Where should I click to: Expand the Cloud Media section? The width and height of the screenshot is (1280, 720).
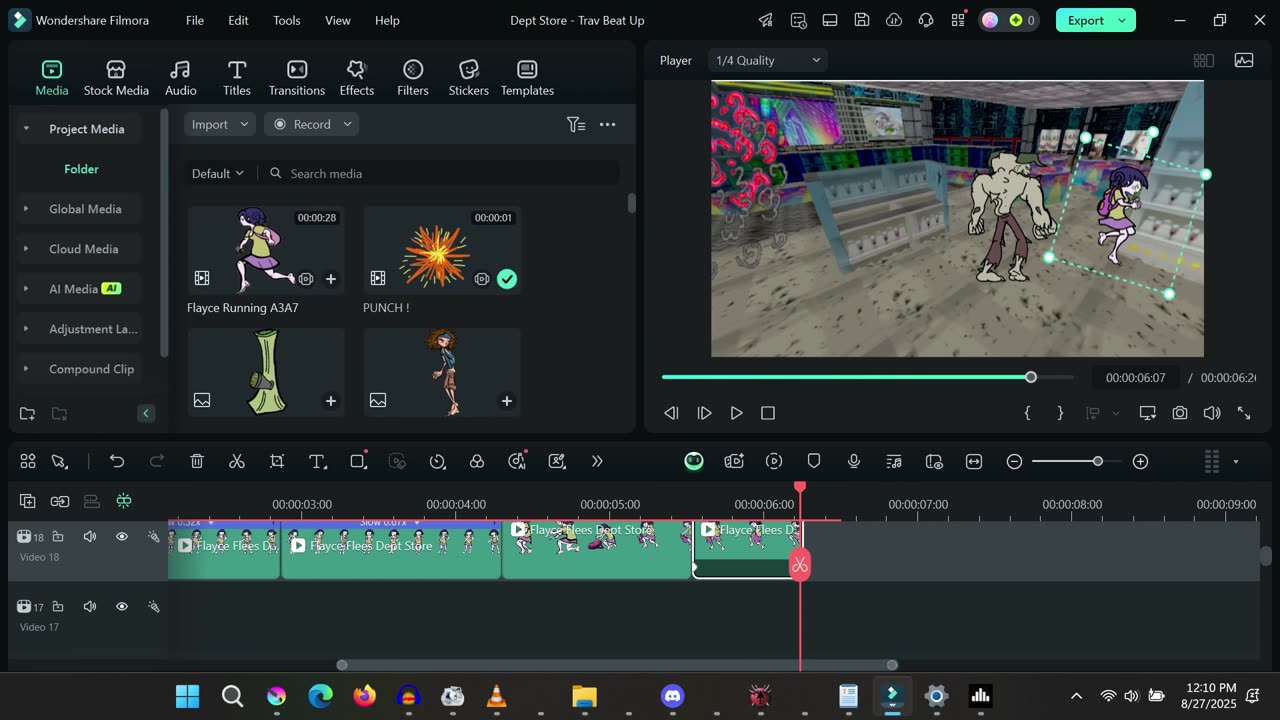point(27,249)
